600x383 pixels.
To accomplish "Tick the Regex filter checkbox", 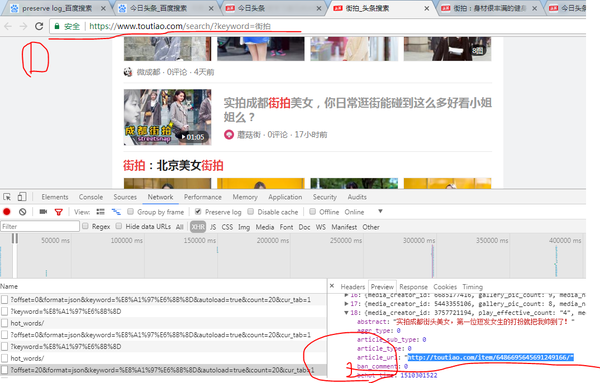I will point(85,226).
